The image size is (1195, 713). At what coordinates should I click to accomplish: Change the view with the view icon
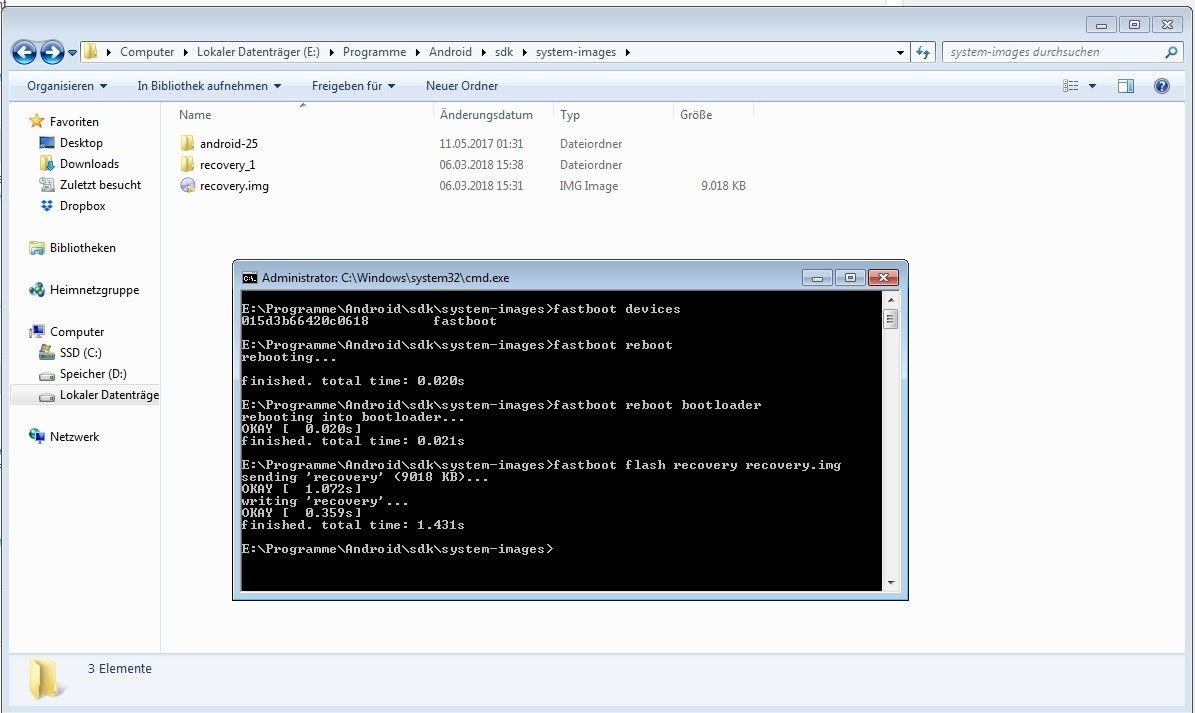point(1071,86)
